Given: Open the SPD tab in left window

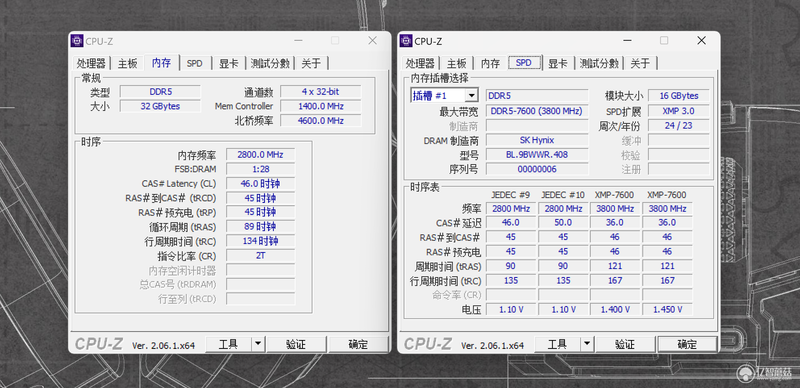Looking at the screenshot, I should [x=194, y=63].
